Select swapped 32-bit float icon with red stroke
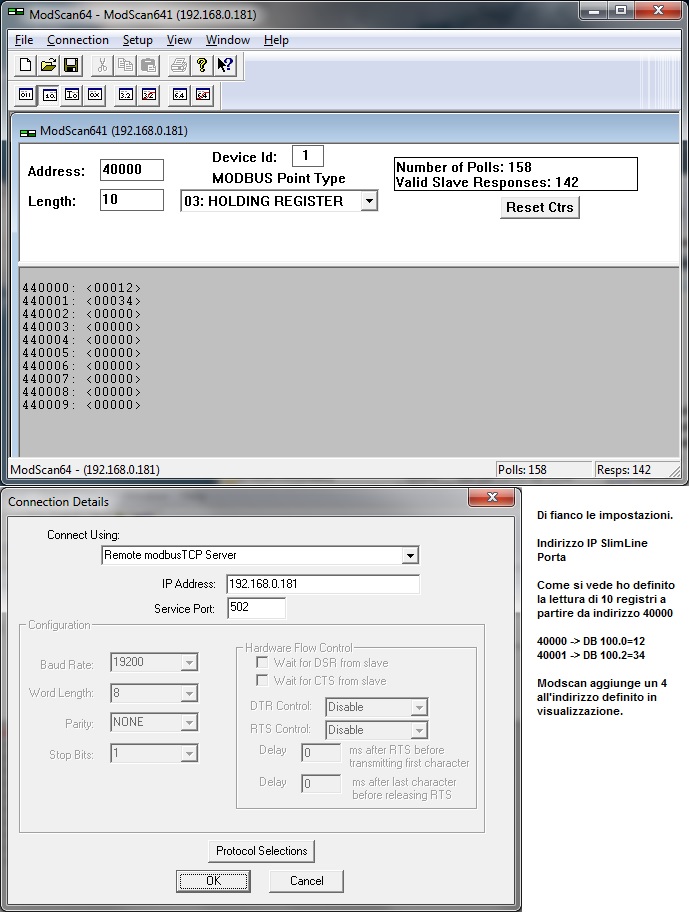 149,95
